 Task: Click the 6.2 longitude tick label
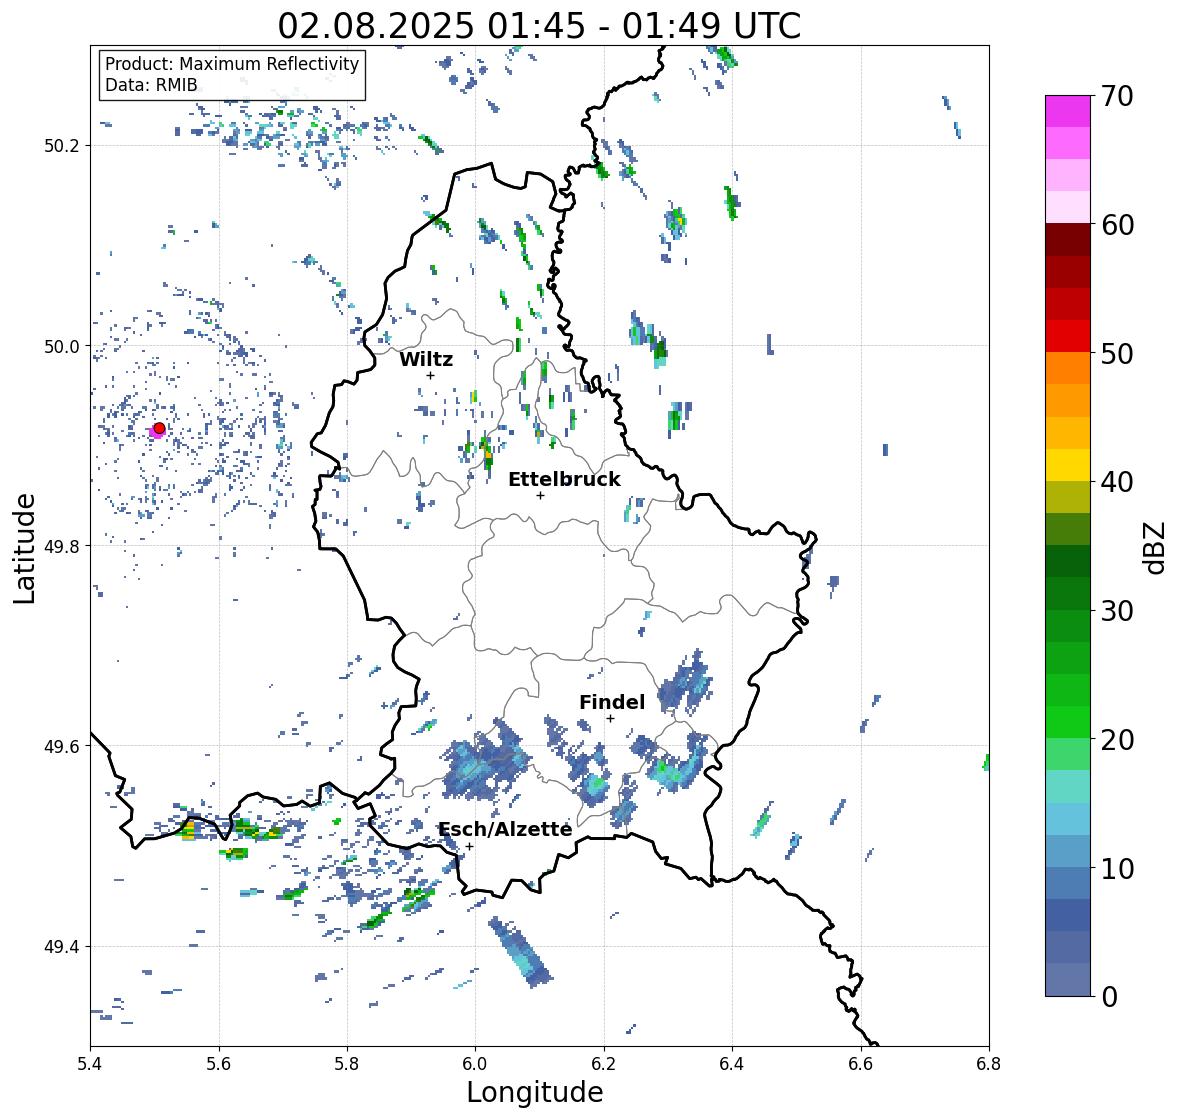604,1063
